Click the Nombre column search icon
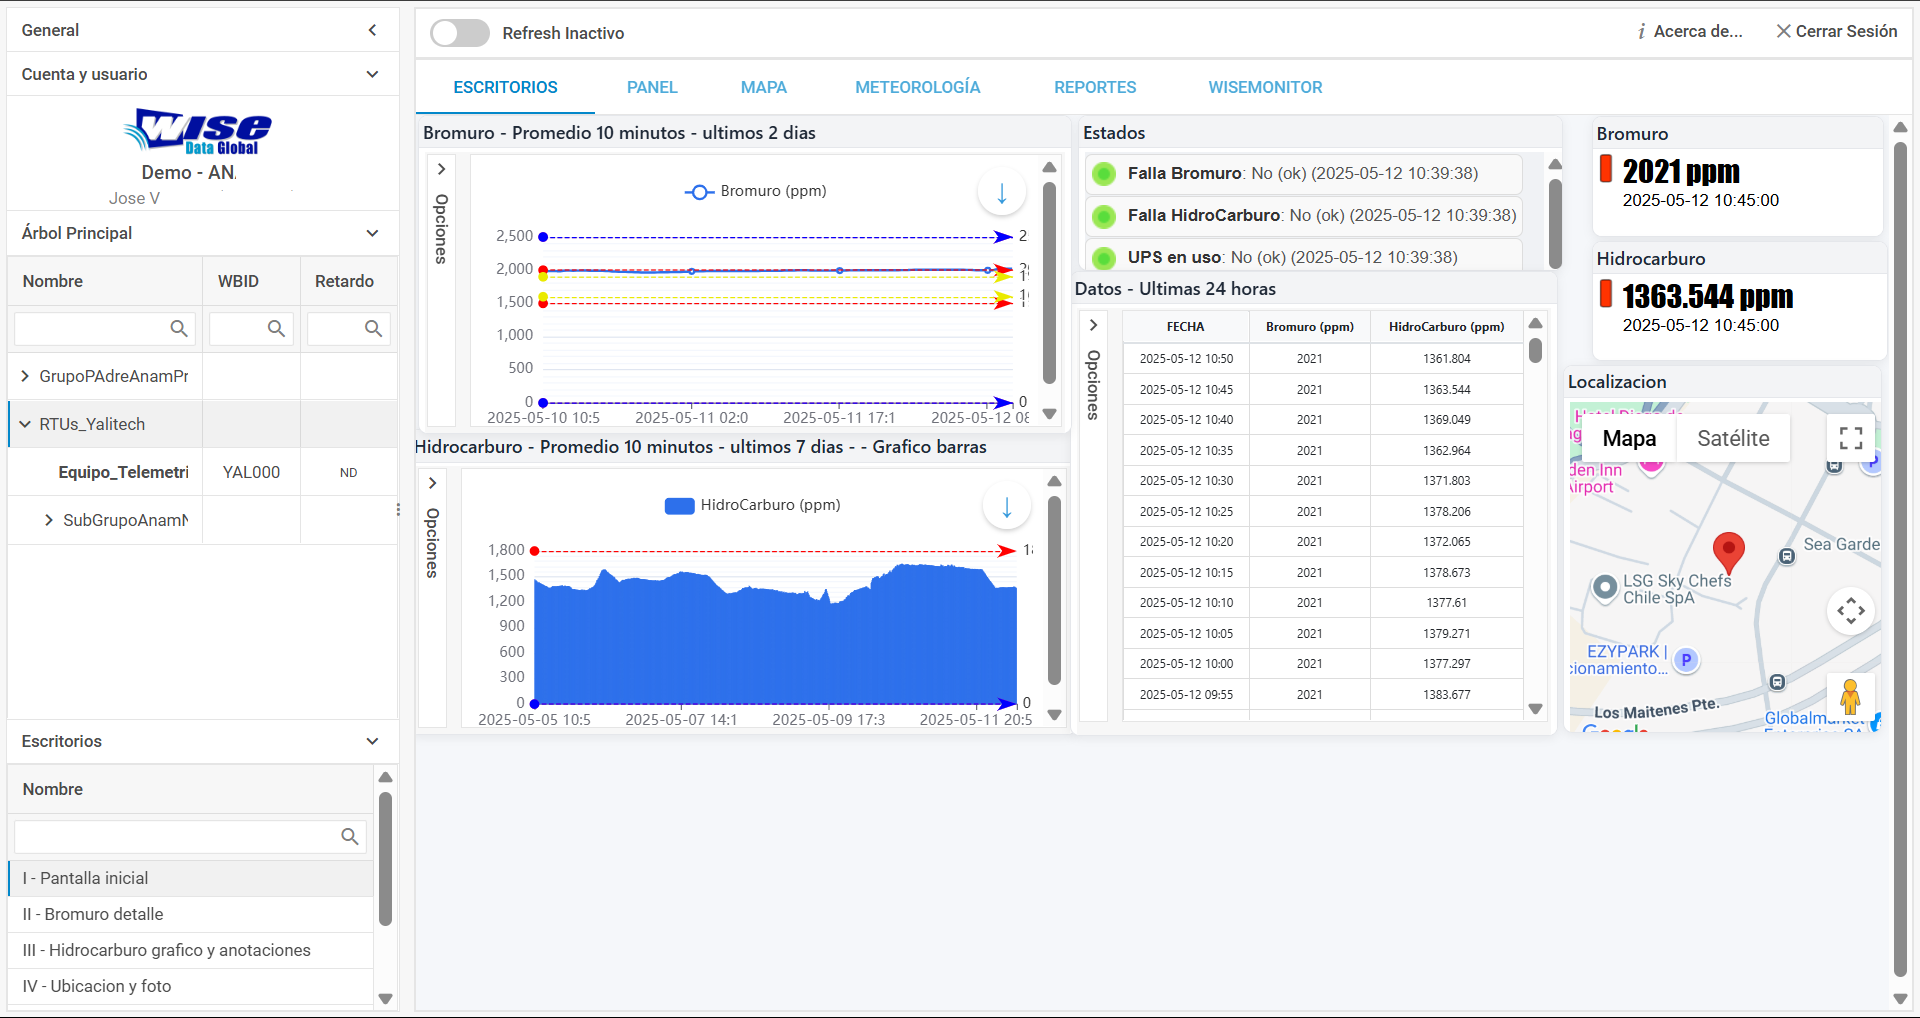This screenshot has height=1018, width=1920. point(179,328)
